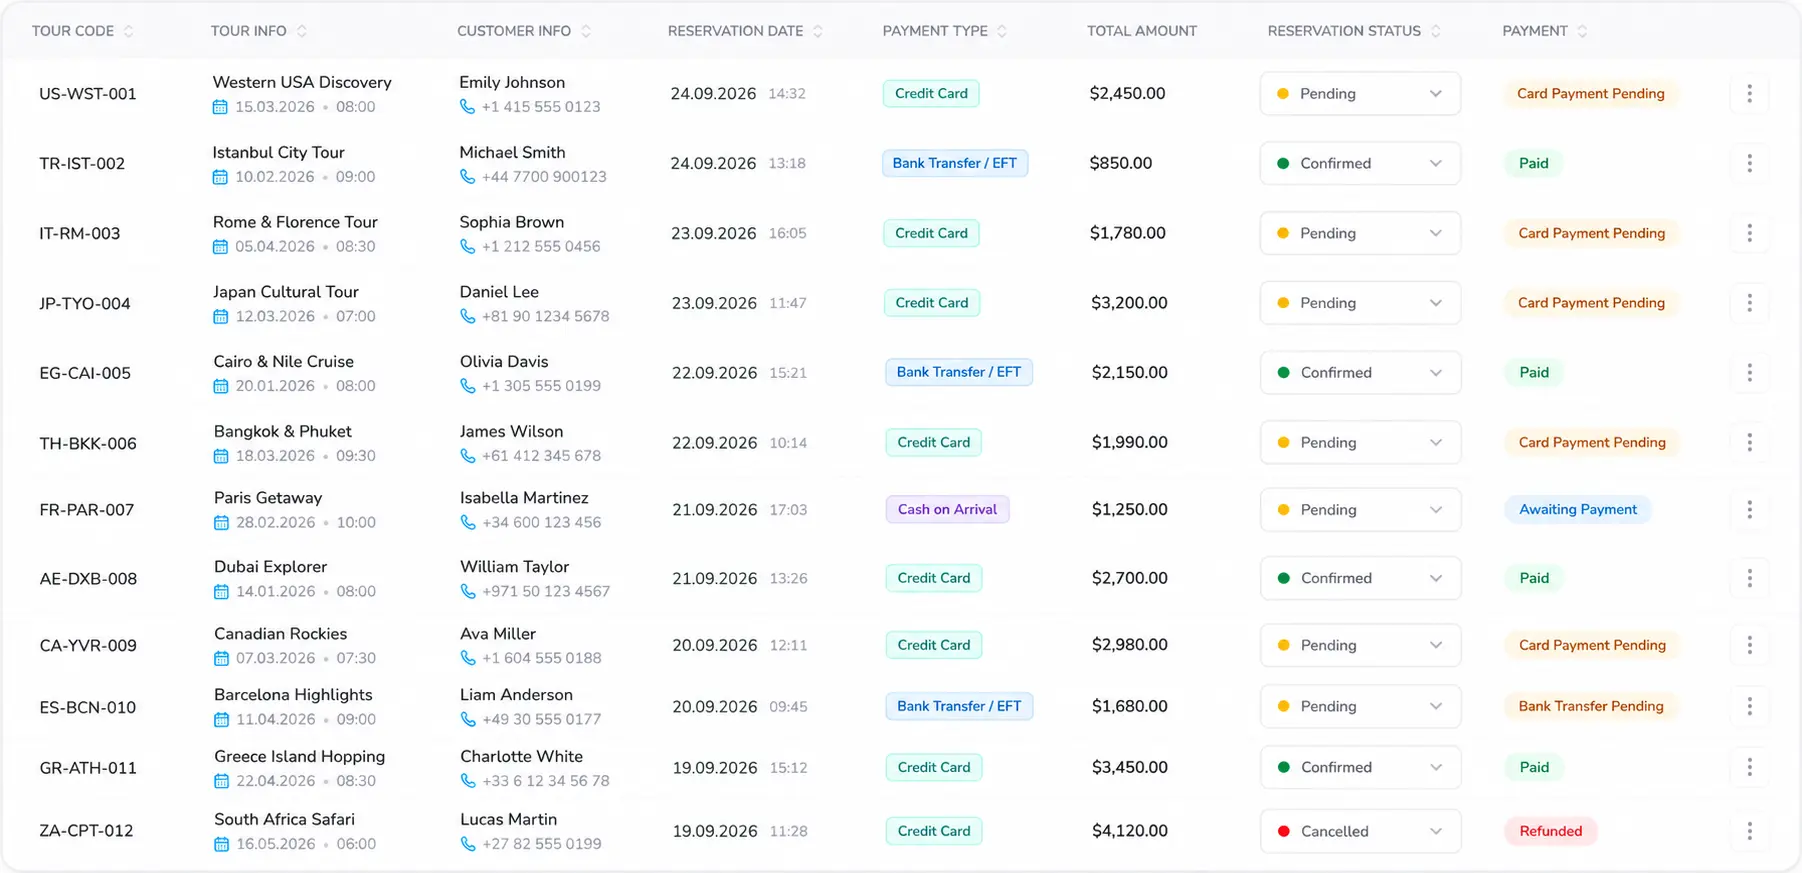
Task: Open the Confirmed status dropdown for TR-IST-002
Action: [x=1360, y=163]
